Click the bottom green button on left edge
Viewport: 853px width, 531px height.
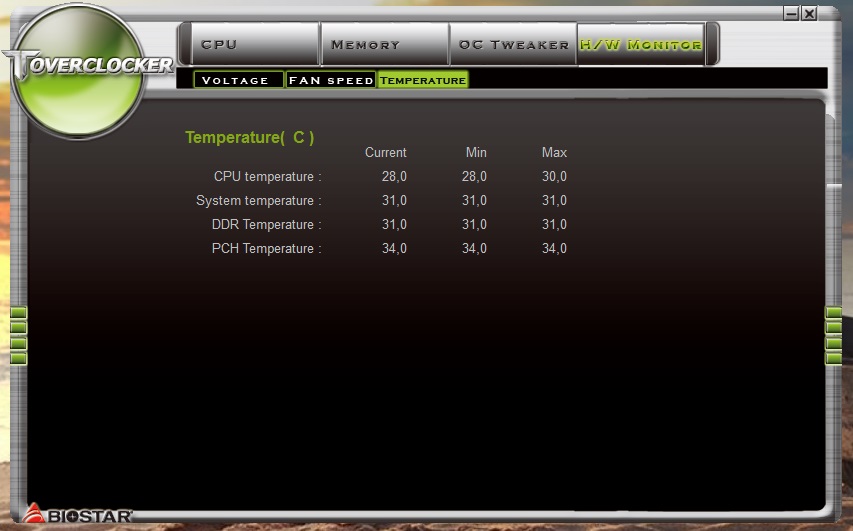[18, 358]
